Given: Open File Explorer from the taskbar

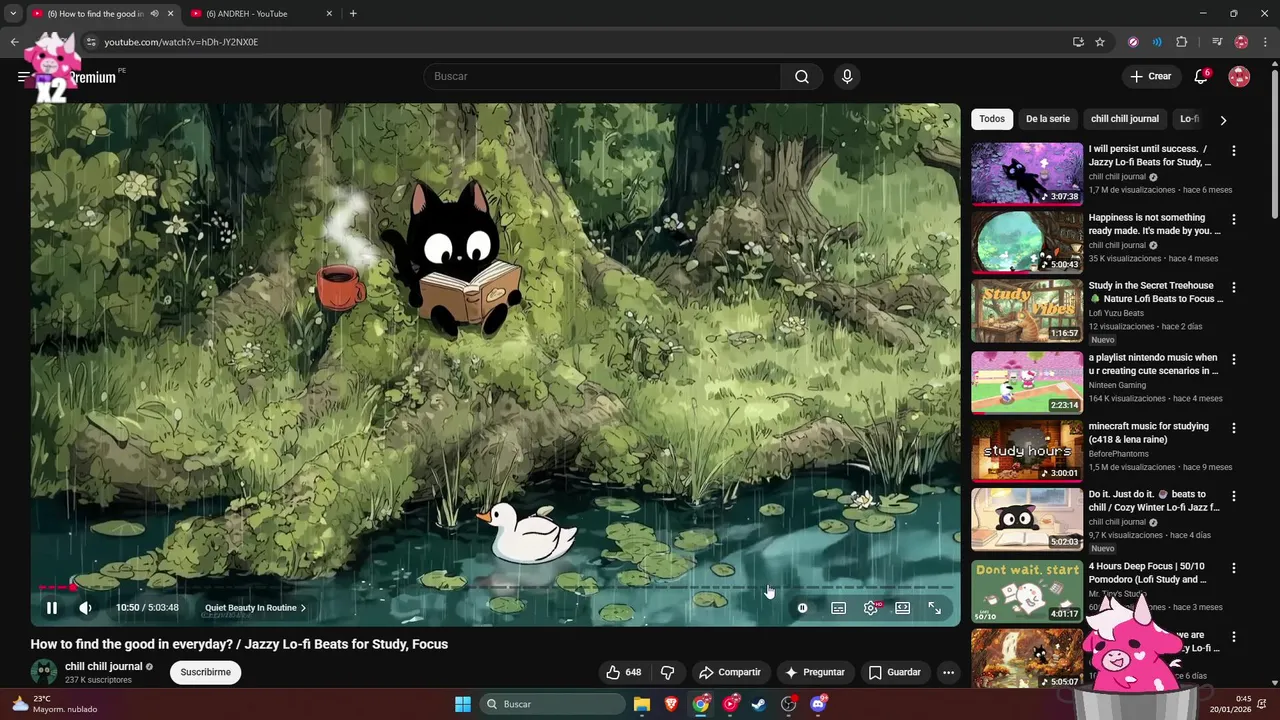Looking at the screenshot, I should [642, 704].
